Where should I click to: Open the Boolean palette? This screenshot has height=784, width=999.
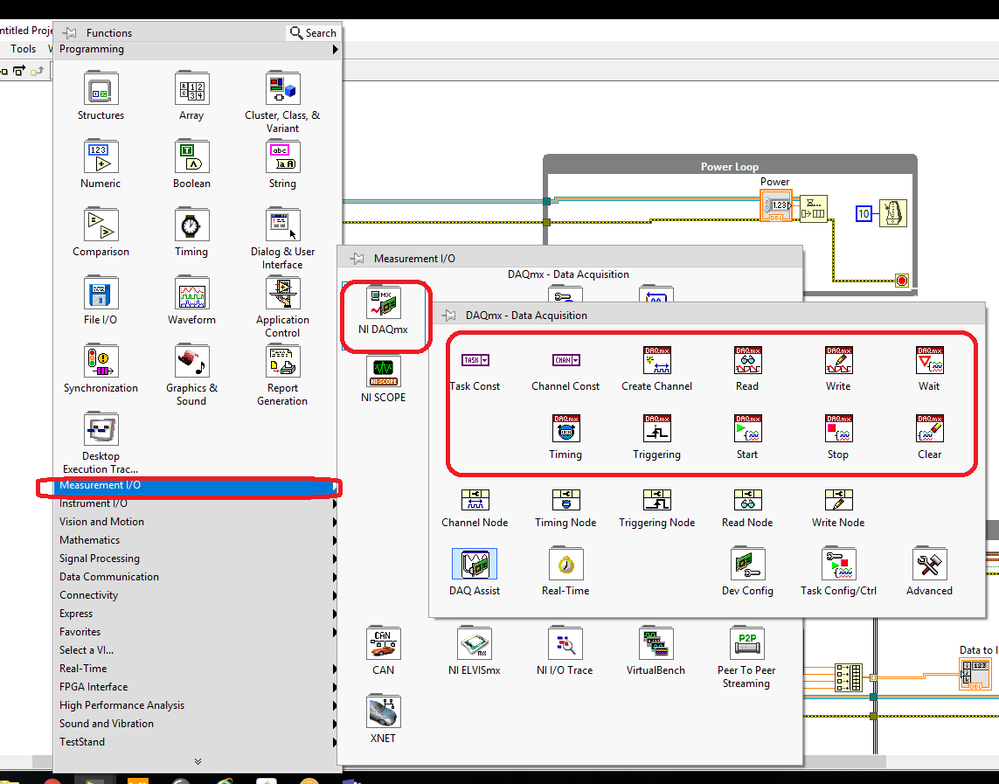(191, 157)
